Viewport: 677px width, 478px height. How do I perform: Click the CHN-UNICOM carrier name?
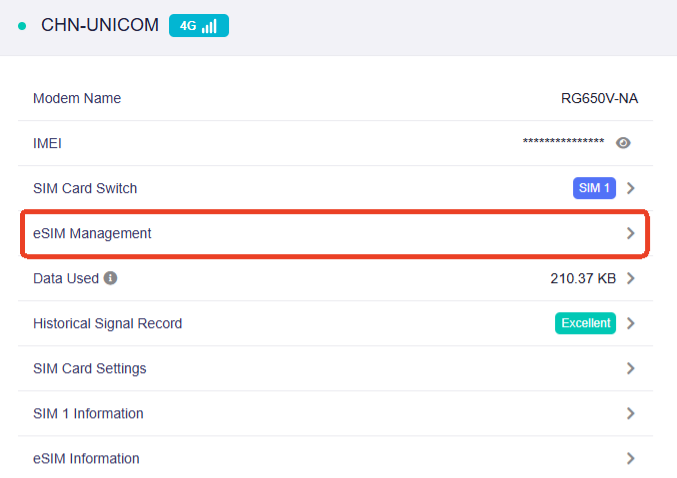coord(100,25)
